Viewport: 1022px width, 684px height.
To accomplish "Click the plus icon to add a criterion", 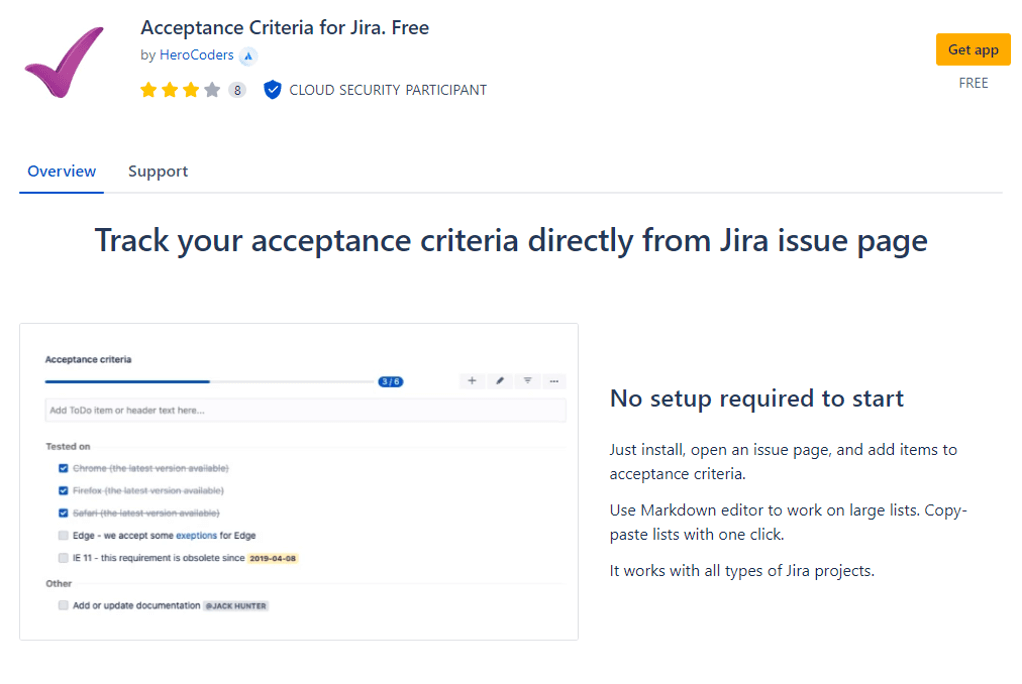I will [x=472, y=381].
